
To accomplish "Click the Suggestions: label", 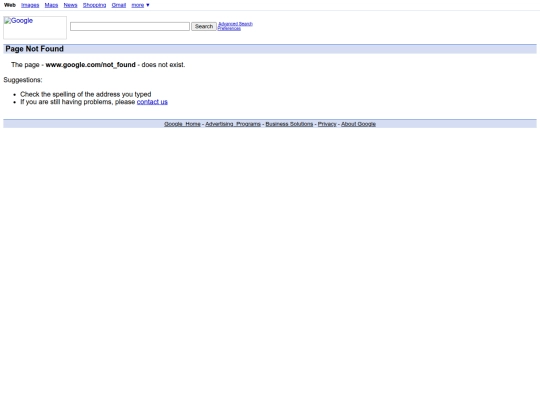I will (23, 80).
